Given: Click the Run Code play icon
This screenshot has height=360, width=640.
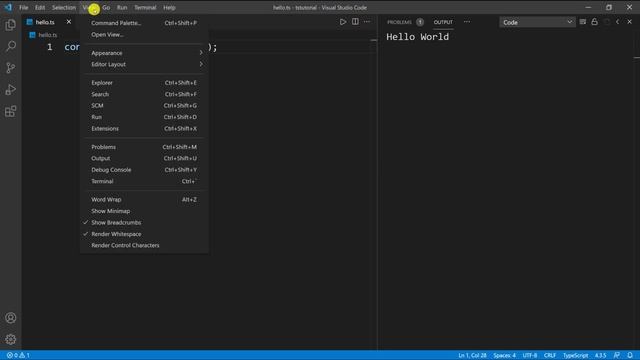Looking at the screenshot, I should 343,22.
